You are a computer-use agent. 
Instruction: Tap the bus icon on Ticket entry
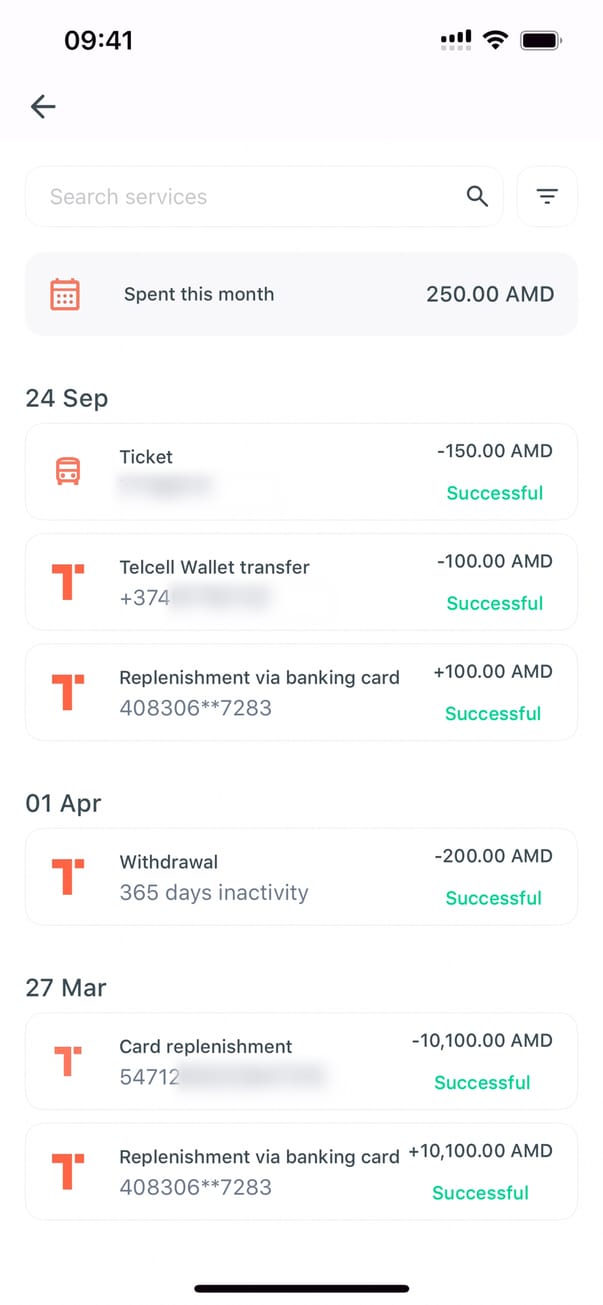[x=67, y=472]
